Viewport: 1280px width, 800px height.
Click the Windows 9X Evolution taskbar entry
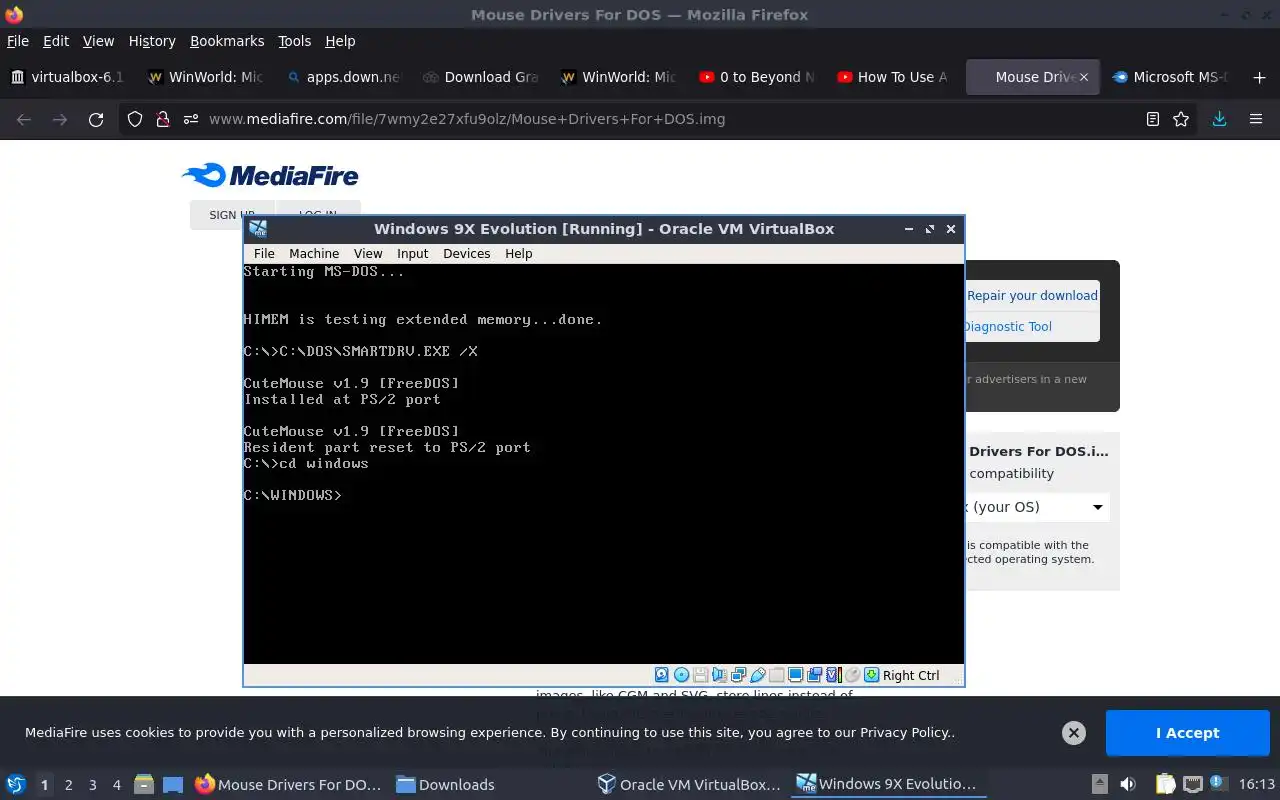(886, 784)
